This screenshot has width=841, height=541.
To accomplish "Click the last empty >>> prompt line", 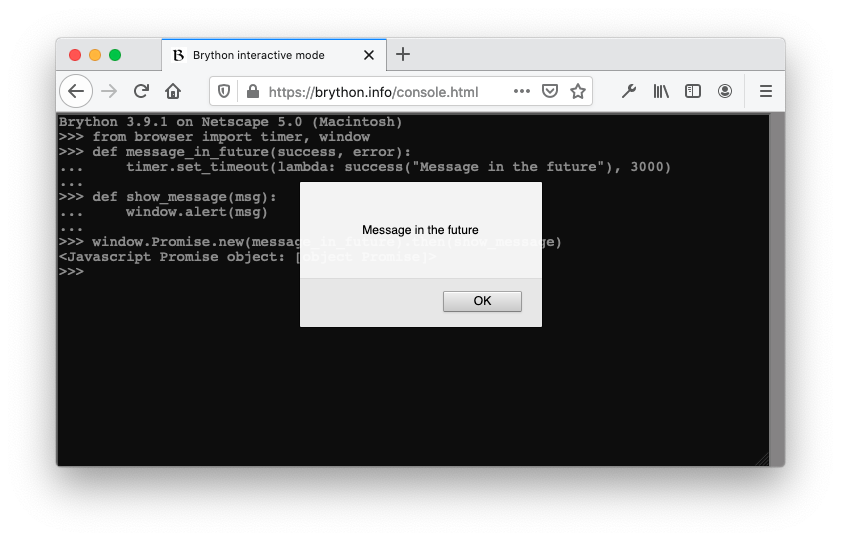I will 71,272.
